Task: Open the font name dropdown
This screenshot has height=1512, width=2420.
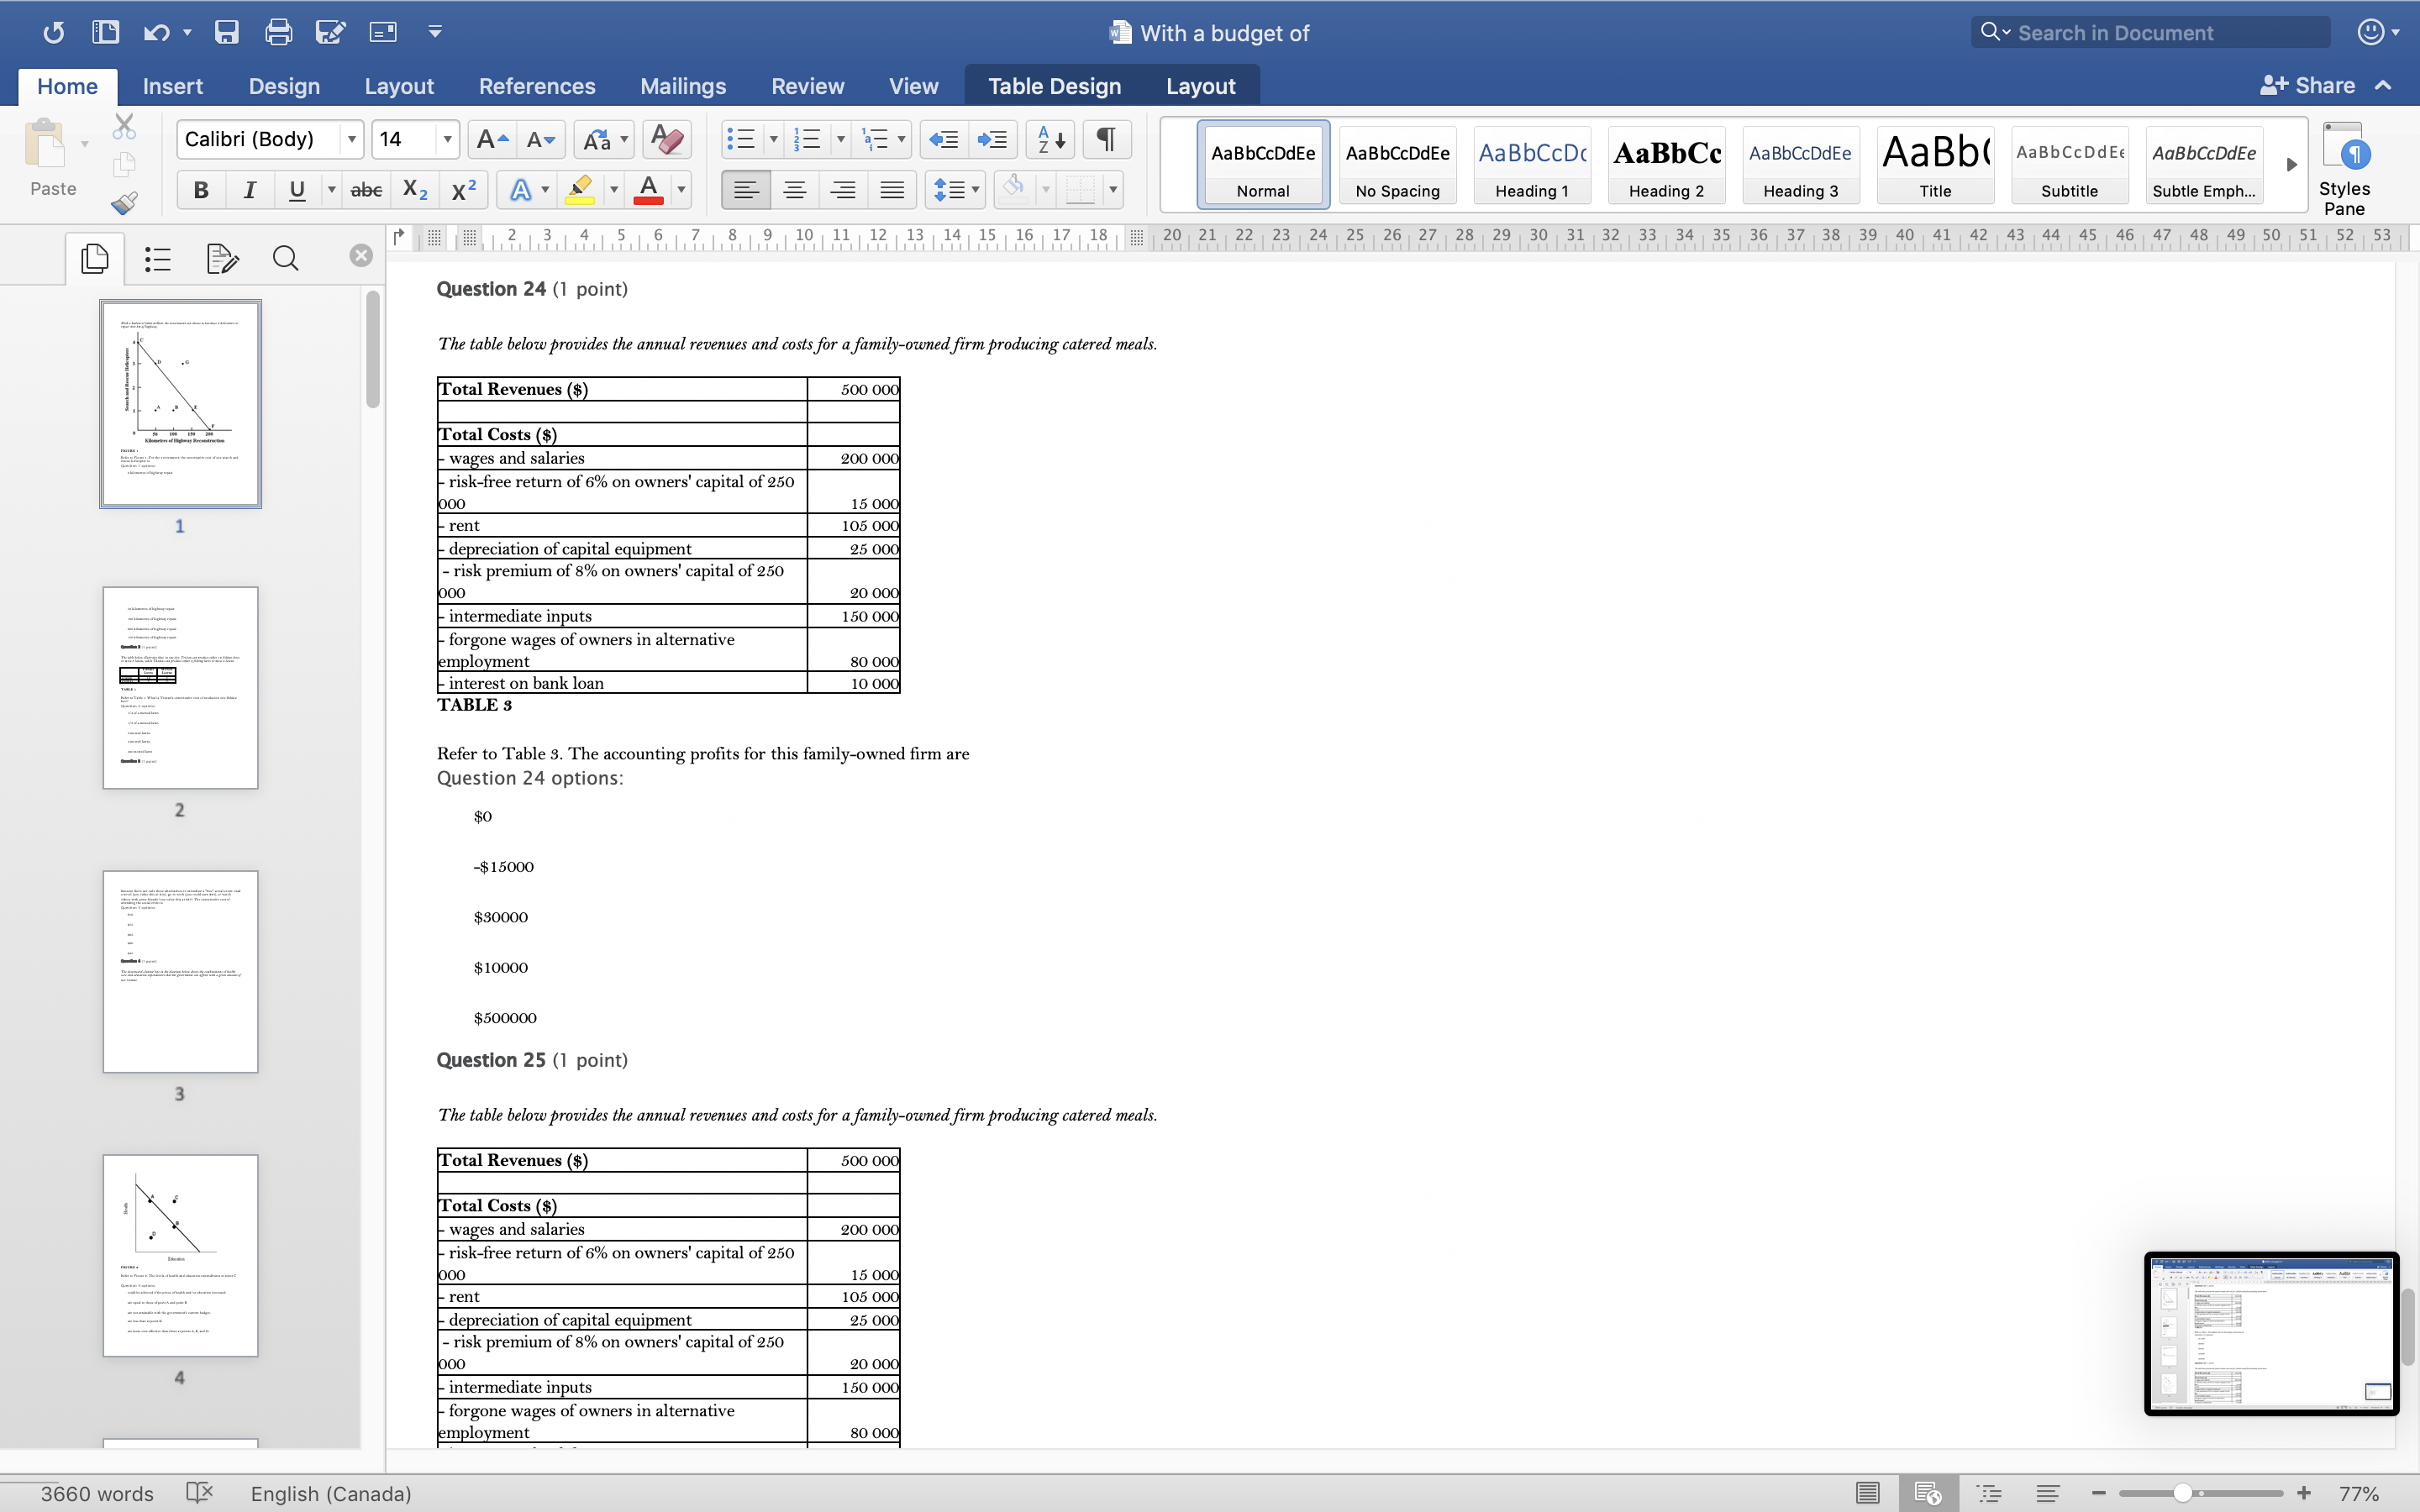Action: [x=351, y=139]
